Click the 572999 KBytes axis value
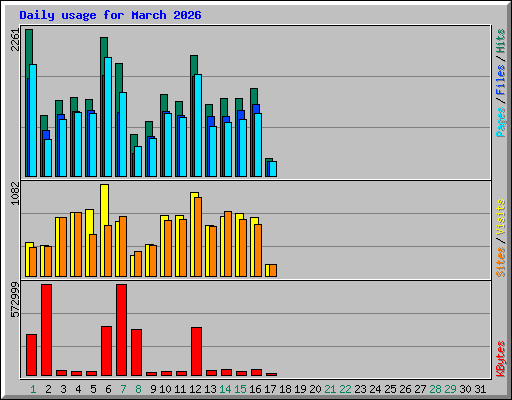This screenshot has width=512, height=400. (15, 300)
